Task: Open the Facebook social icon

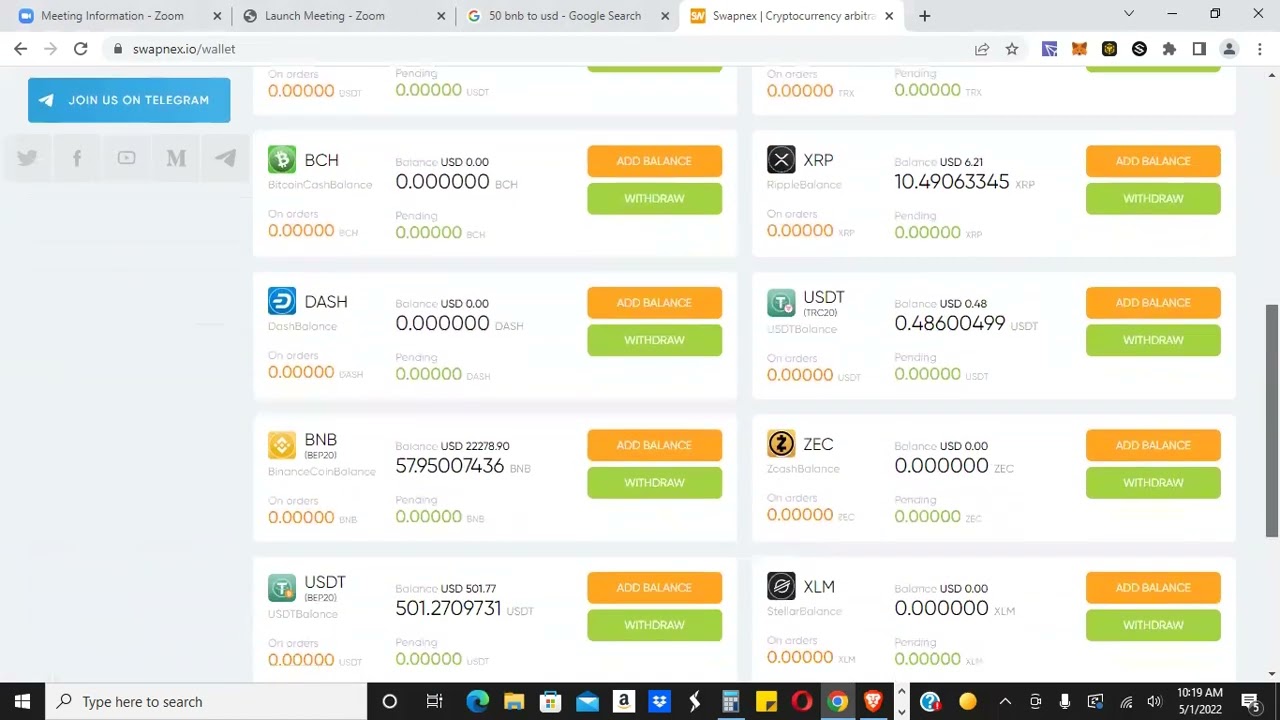Action: tap(77, 158)
